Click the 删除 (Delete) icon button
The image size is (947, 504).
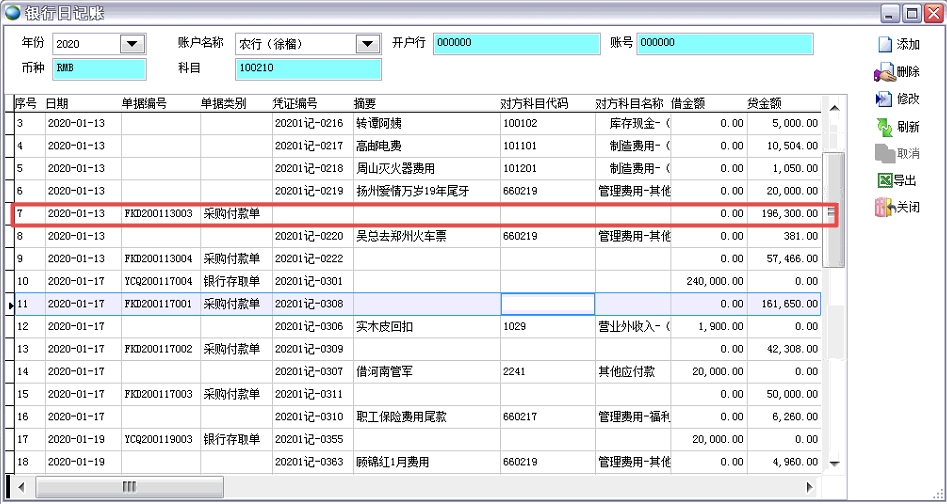884,72
